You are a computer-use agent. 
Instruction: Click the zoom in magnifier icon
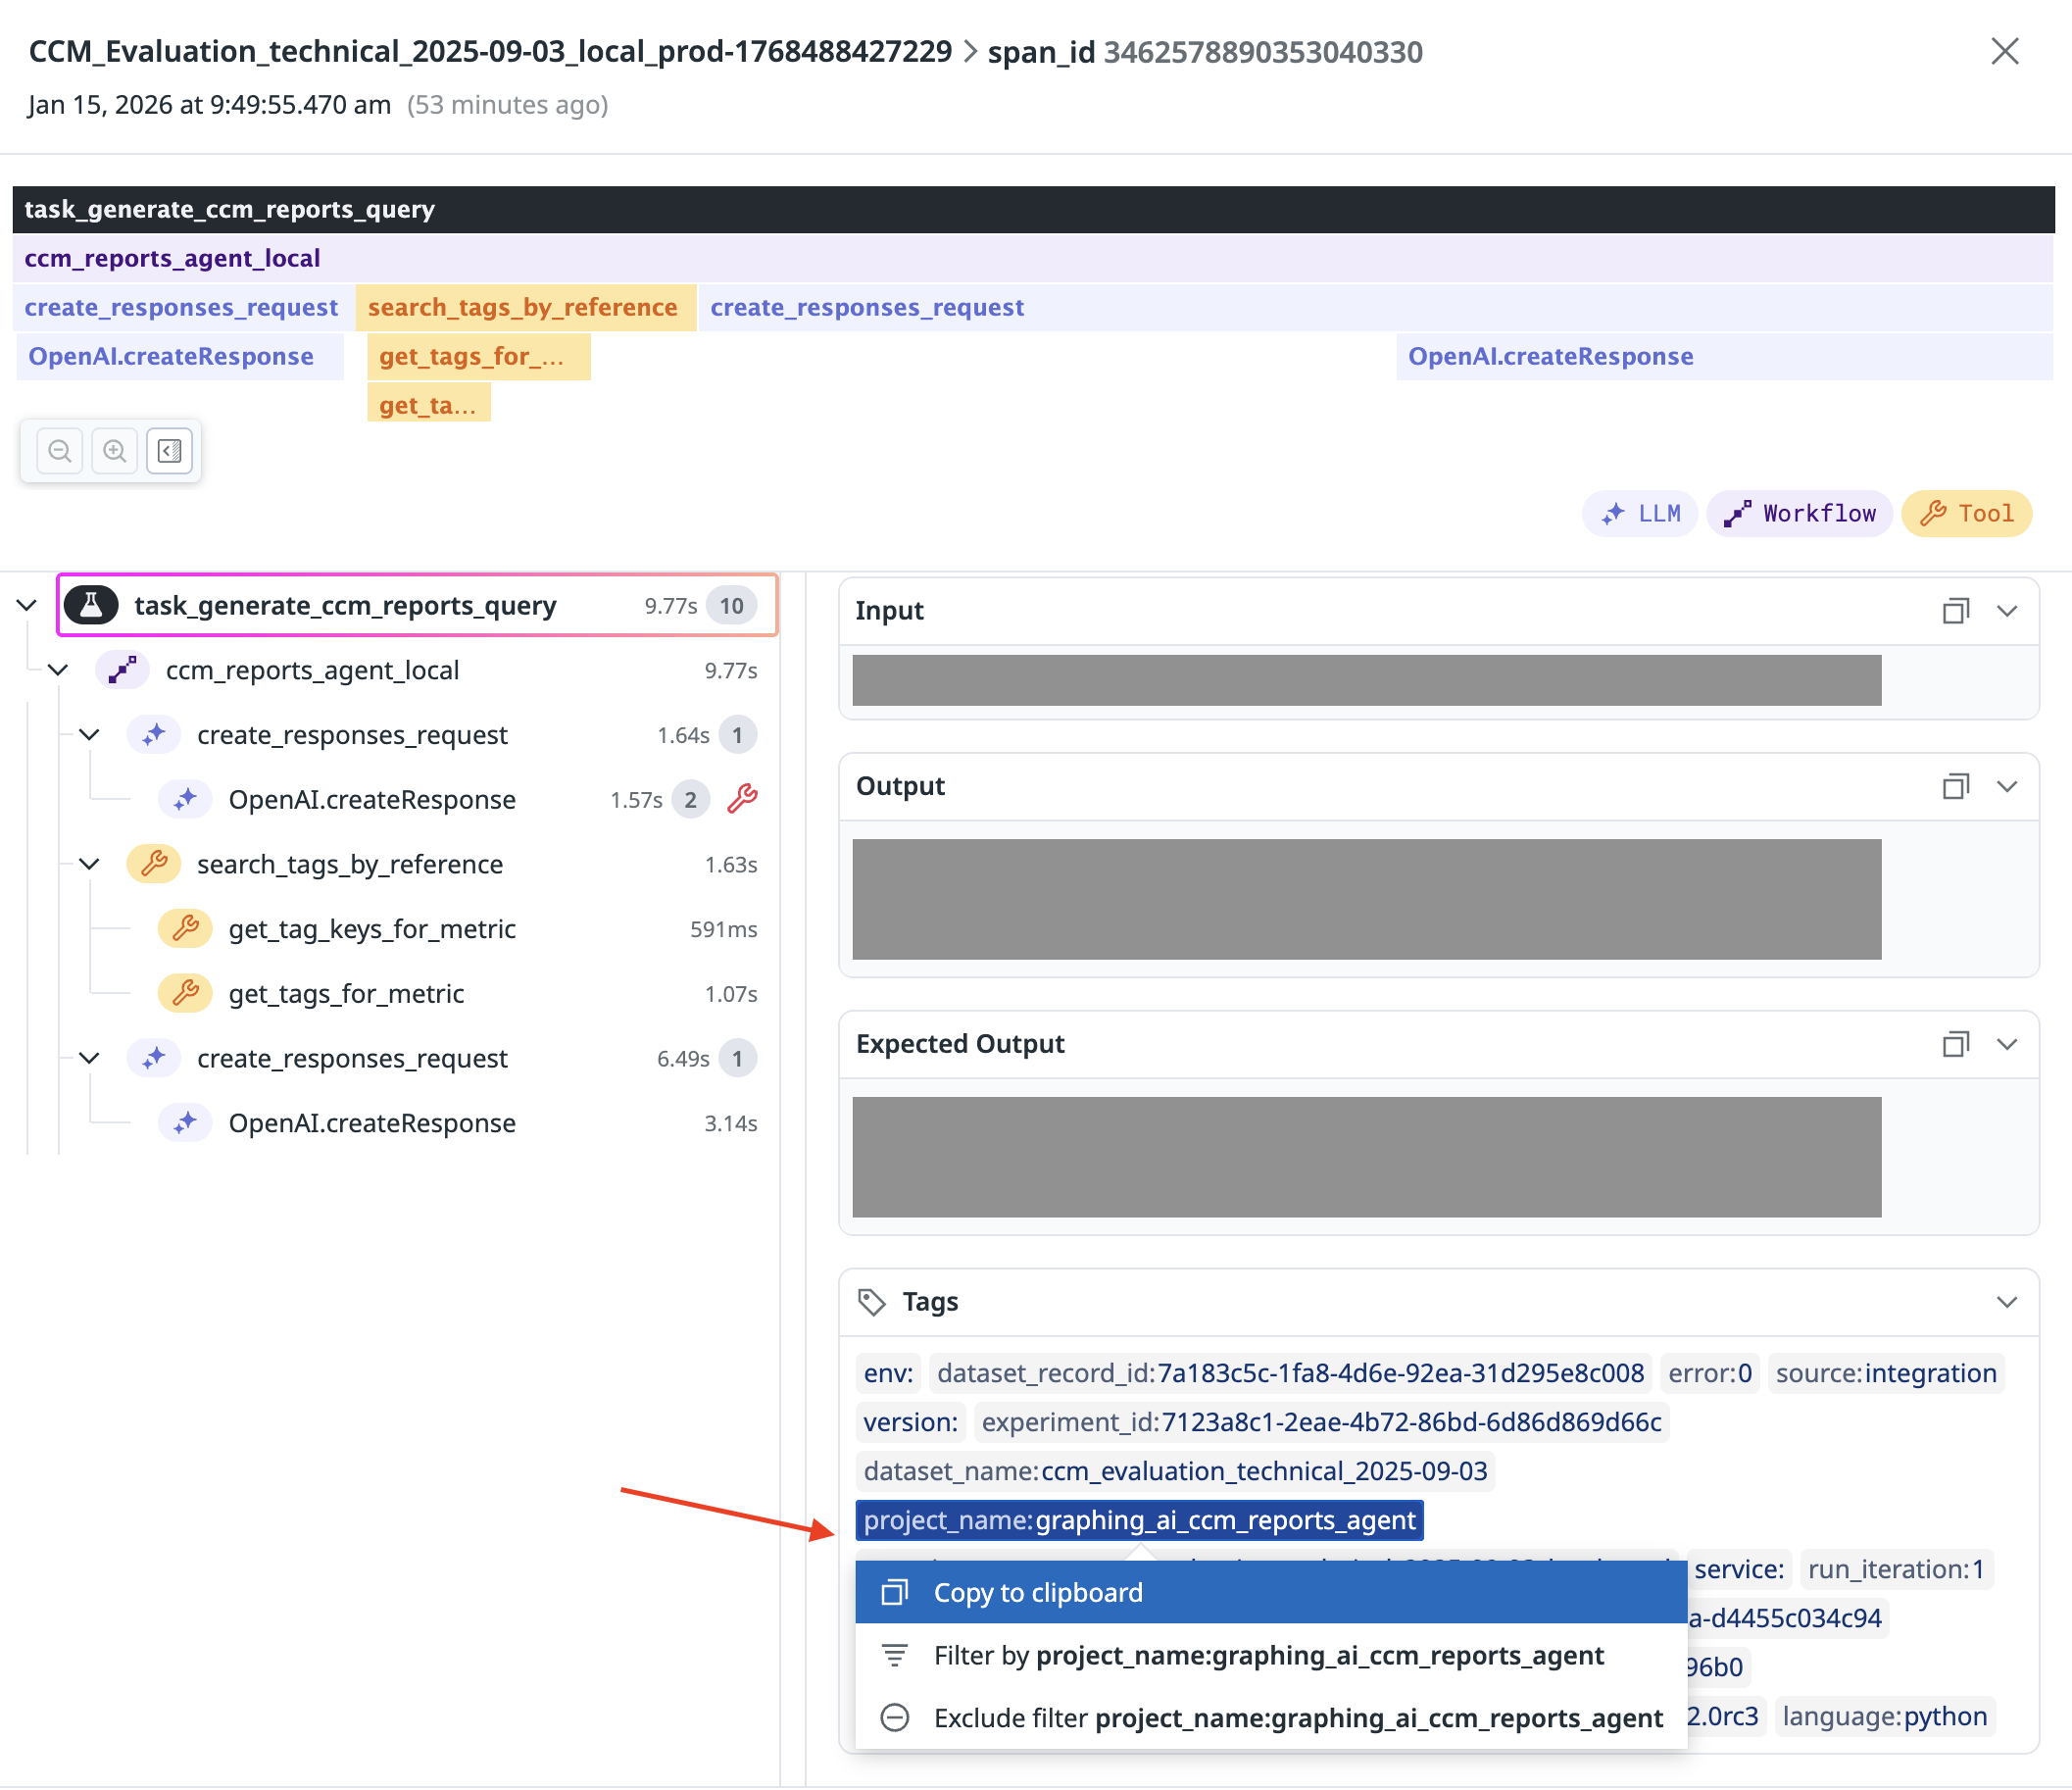115,451
